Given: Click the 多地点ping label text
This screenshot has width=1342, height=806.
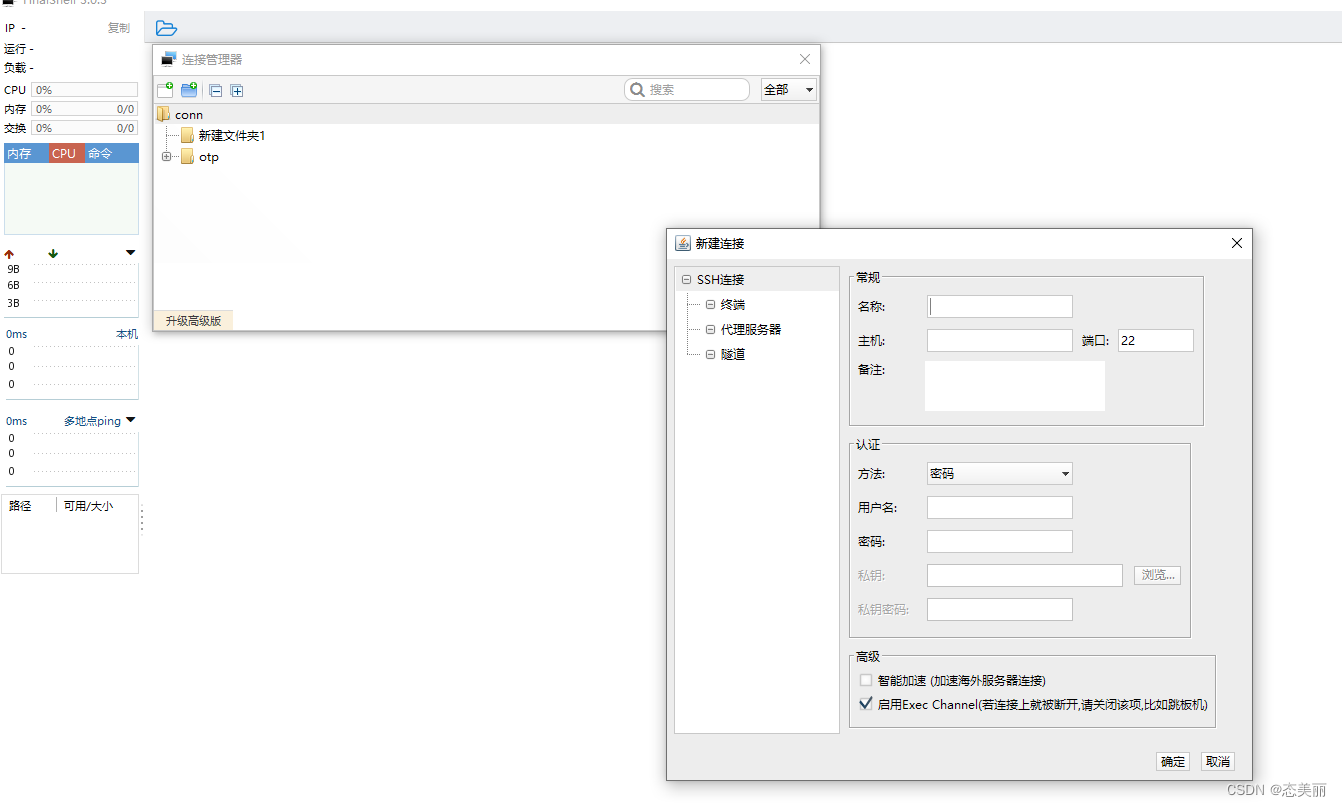Looking at the screenshot, I should (x=92, y=421).
